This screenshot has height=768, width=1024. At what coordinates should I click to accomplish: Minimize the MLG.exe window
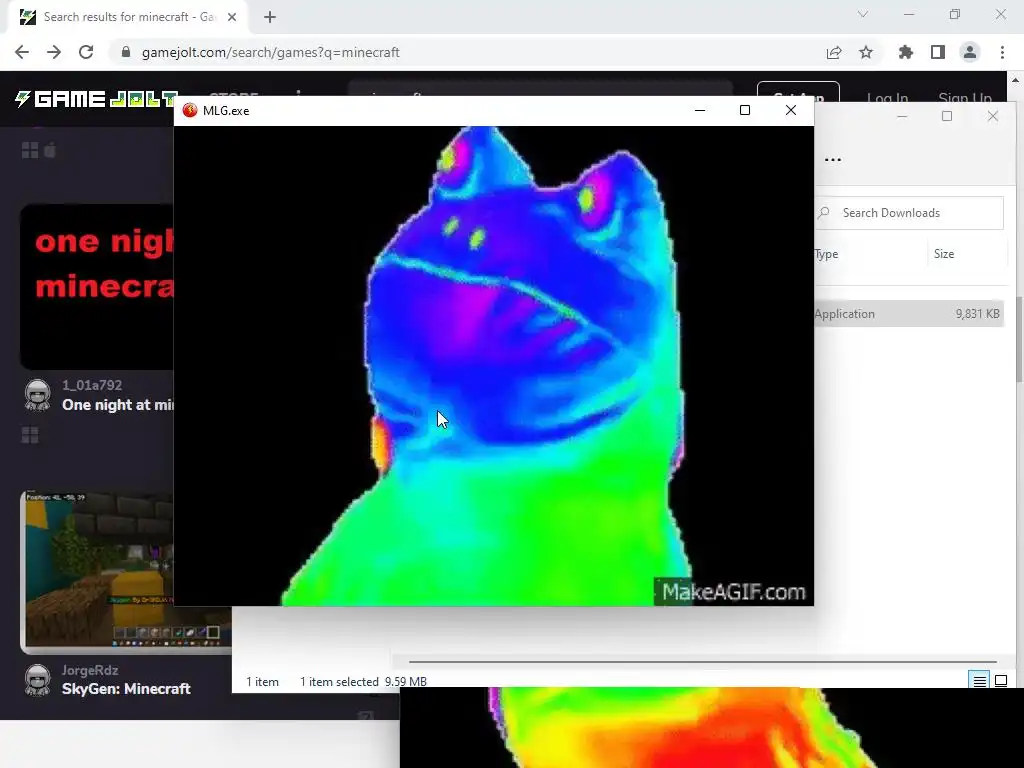click(700, 110)
